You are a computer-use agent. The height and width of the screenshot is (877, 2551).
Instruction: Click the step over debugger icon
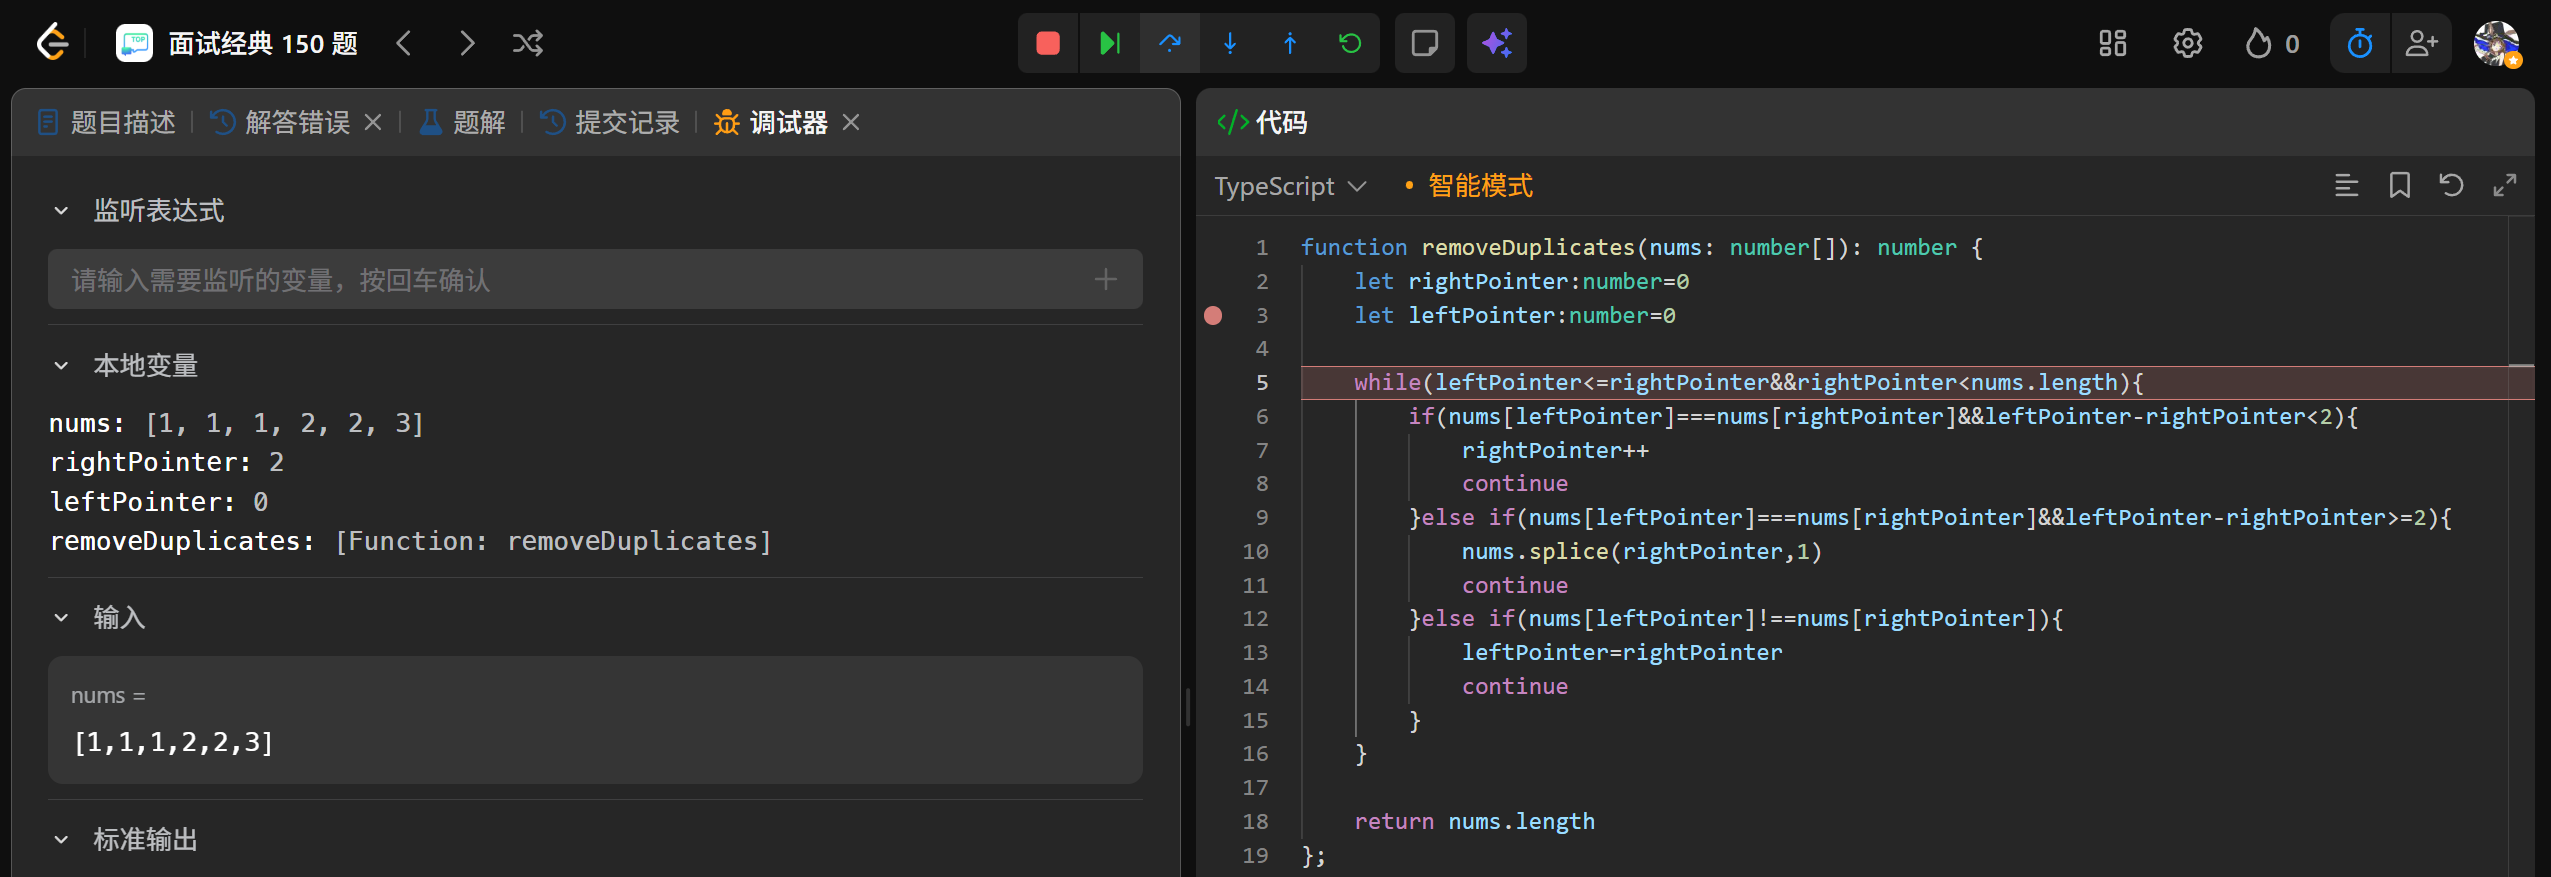tap(1169, 43)
